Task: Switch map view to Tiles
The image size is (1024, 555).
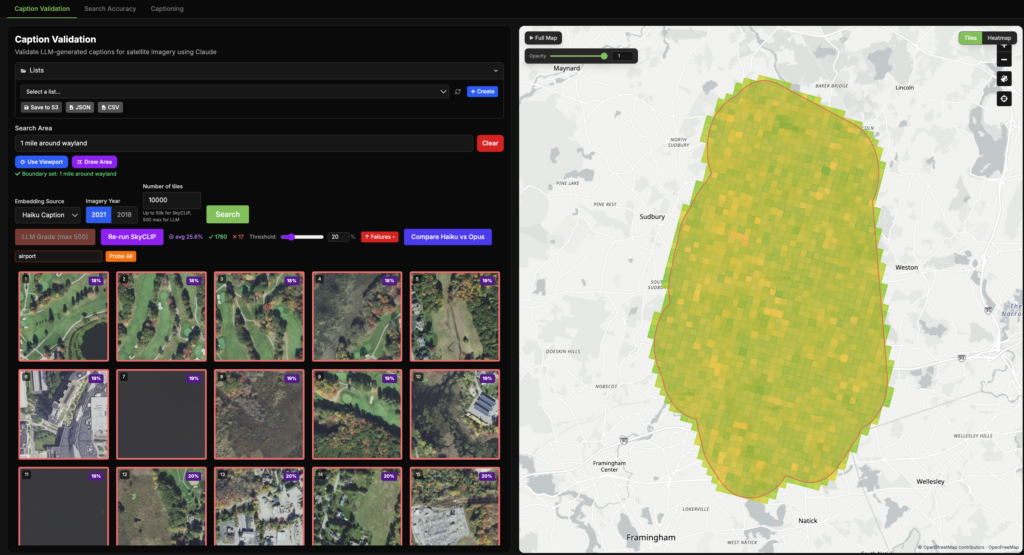Action: pos(970,38)
